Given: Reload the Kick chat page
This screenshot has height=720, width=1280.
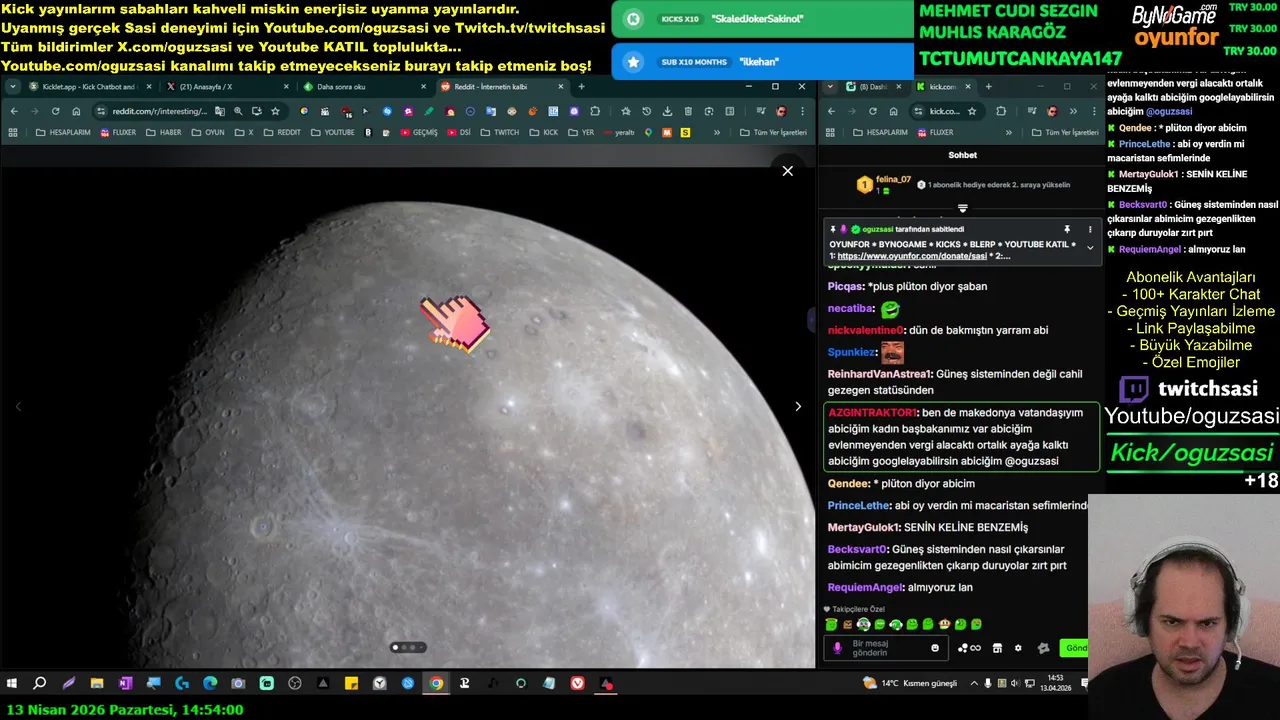Looking at the screenshot, I should (x=872, y=111).
